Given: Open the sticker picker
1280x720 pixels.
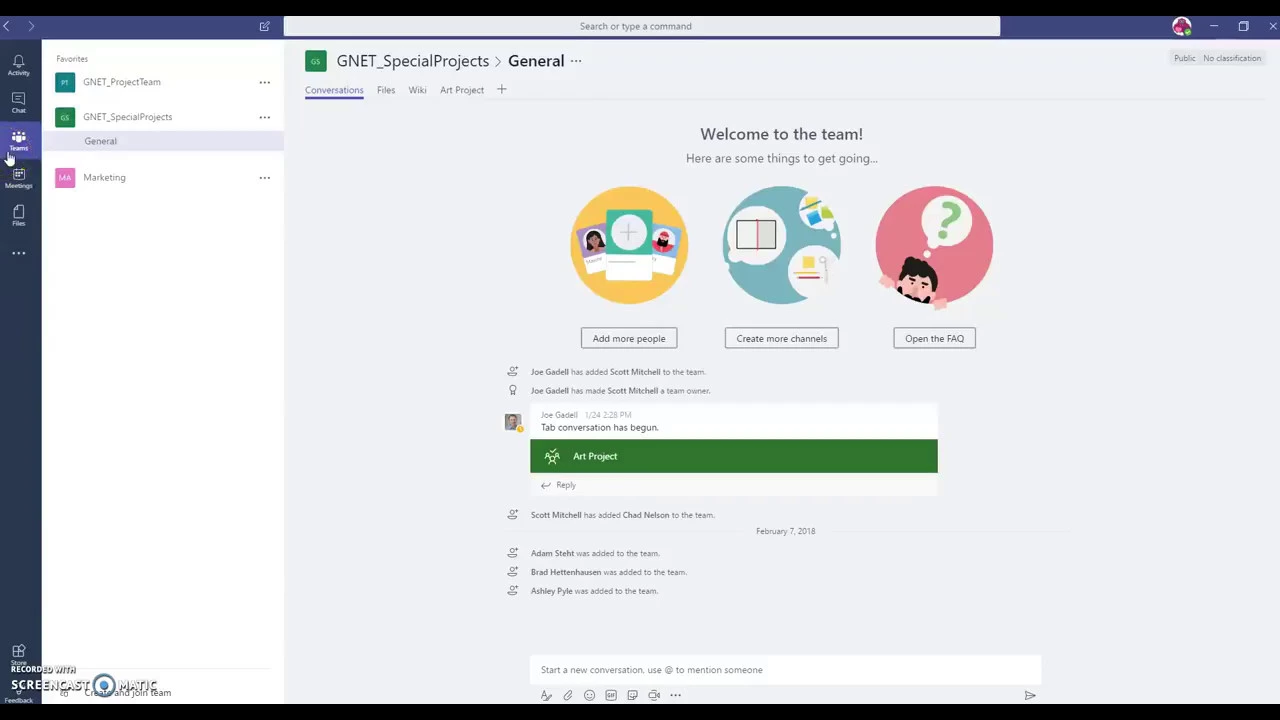Looking at the screenshot, I should click(x=632, y=695).
